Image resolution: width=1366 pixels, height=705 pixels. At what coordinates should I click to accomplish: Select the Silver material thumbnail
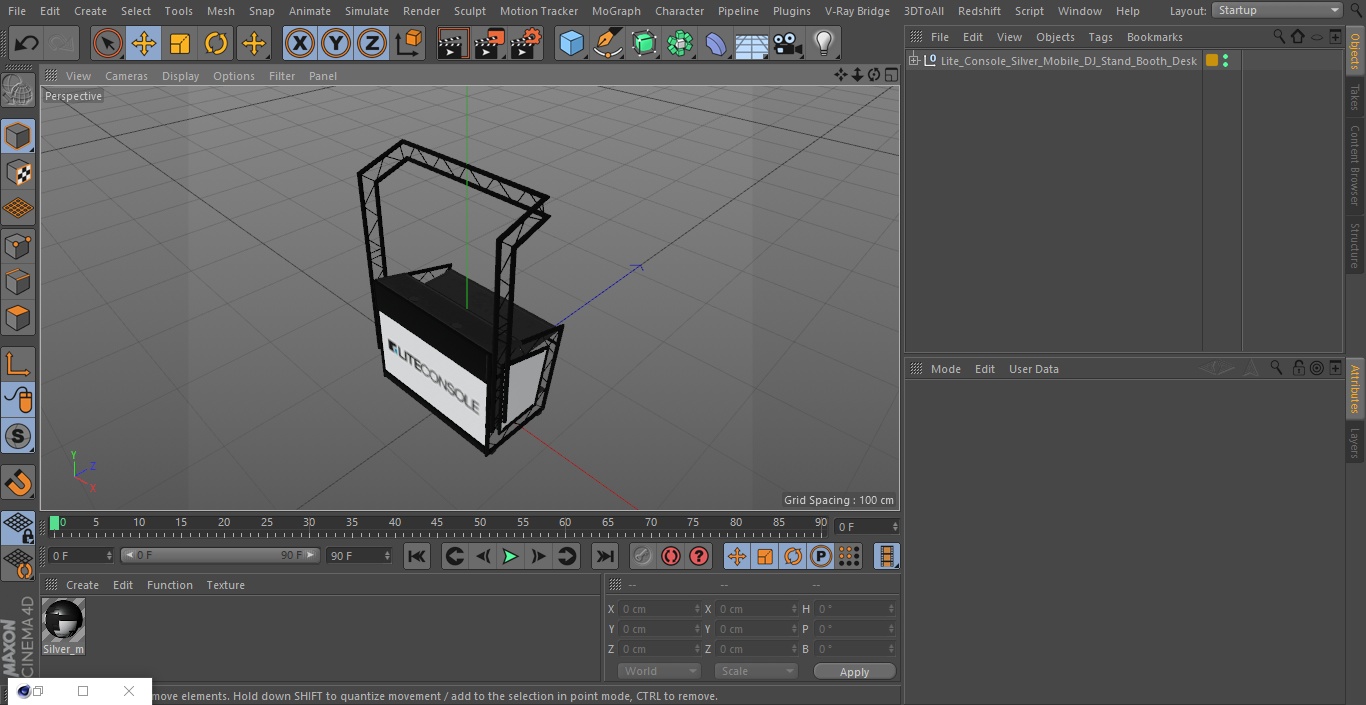64,621
